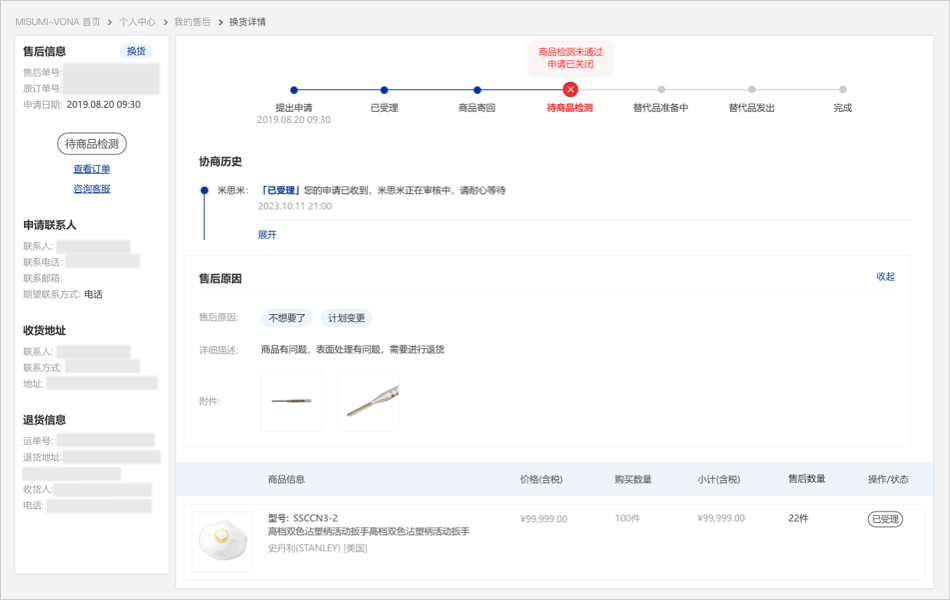Image resolution: width=950 pixels, height=600 pixels.
Task: Click the 替代品准备中 step dot
Action: tap(661, 90)
